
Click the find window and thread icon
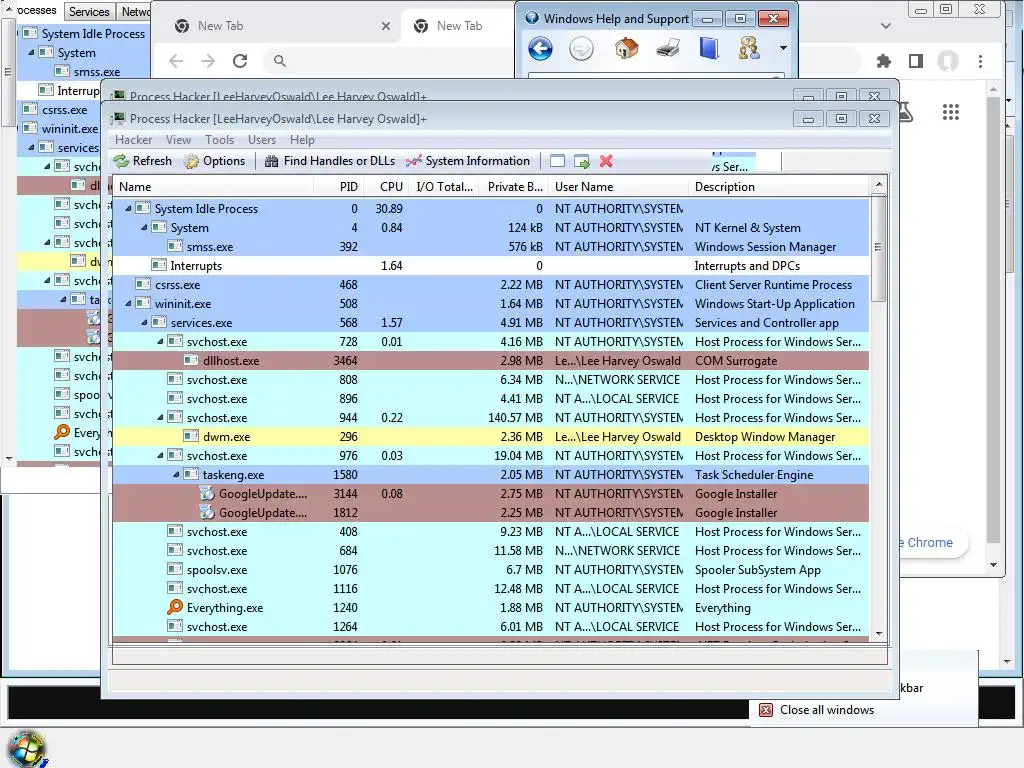click(x=581, y=161)
